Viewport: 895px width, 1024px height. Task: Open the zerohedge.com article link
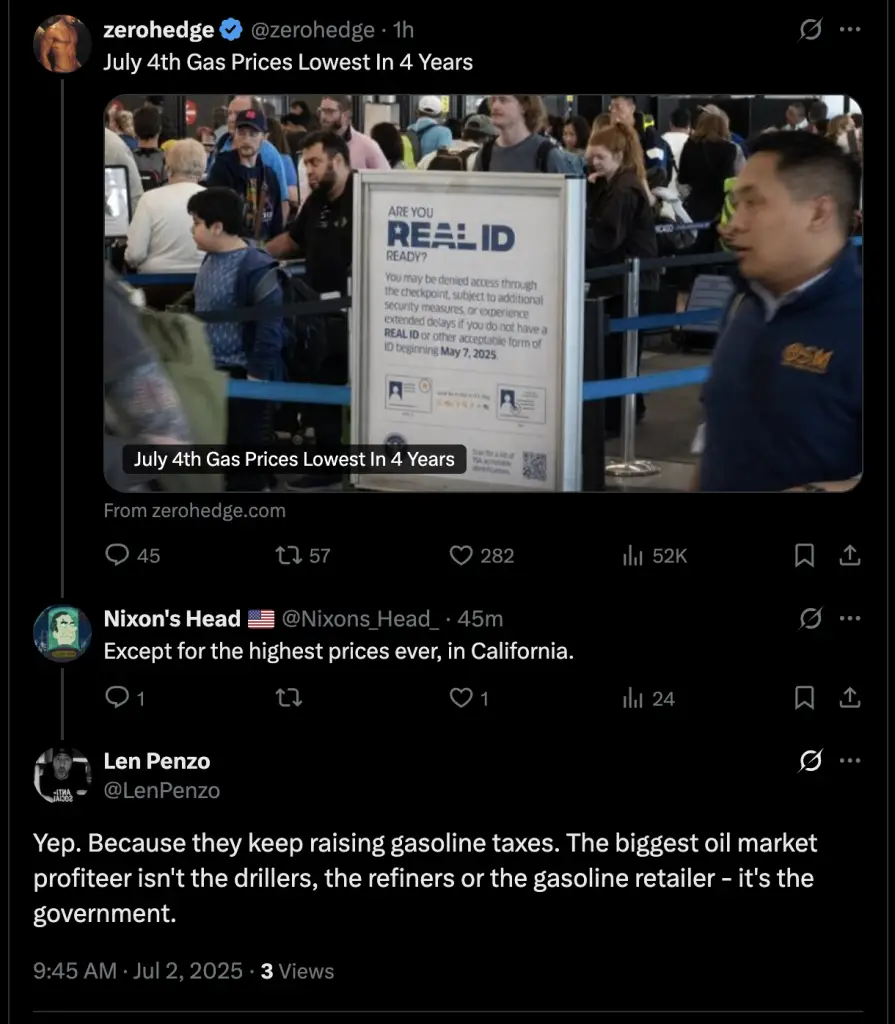[195, 511]
